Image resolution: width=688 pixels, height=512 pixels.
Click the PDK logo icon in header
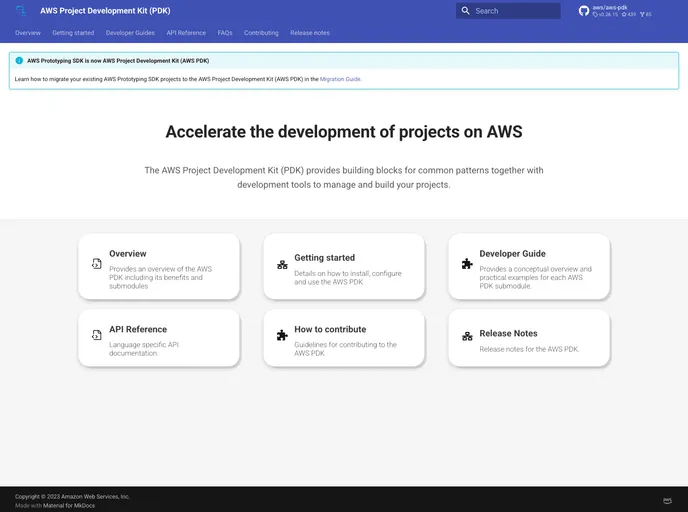point(21,11)
